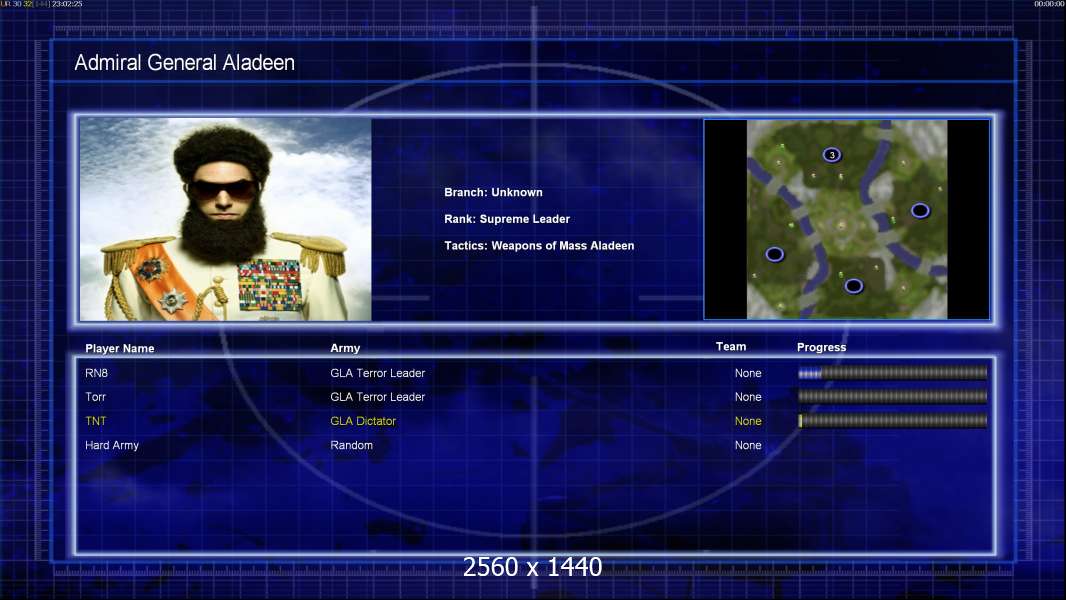Click TNT's team value None
The width and height of the screenshot is (1066, 600).
pos(748,421)
